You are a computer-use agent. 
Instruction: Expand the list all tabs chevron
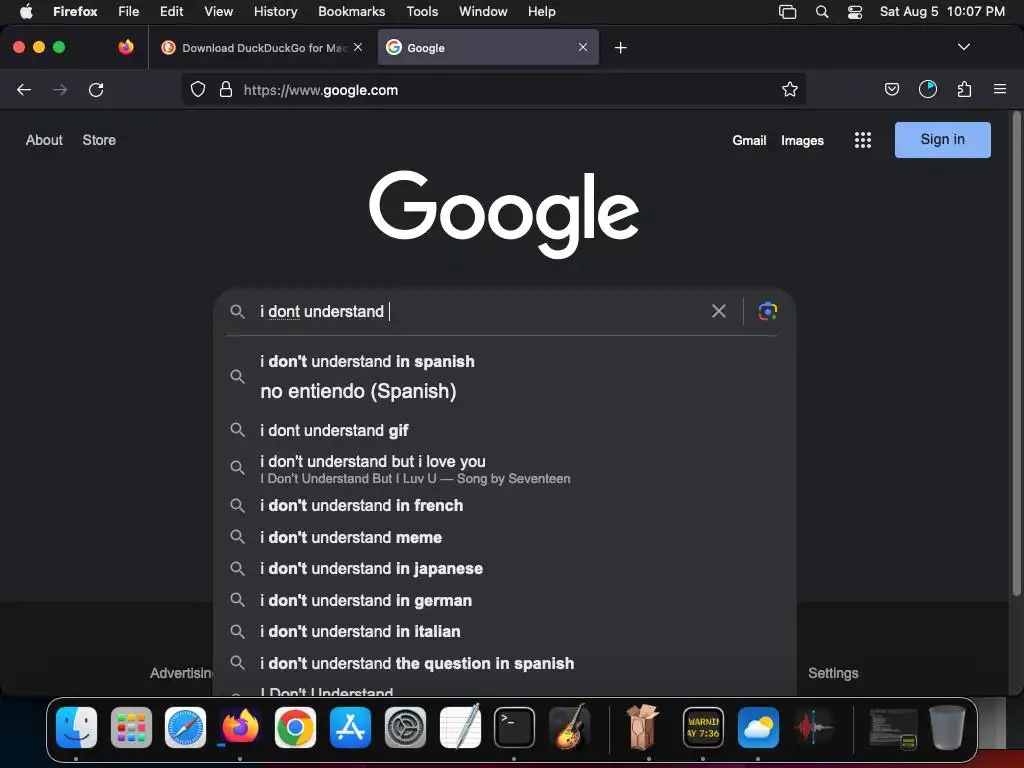pyautogui.click(x=963, y=47)
